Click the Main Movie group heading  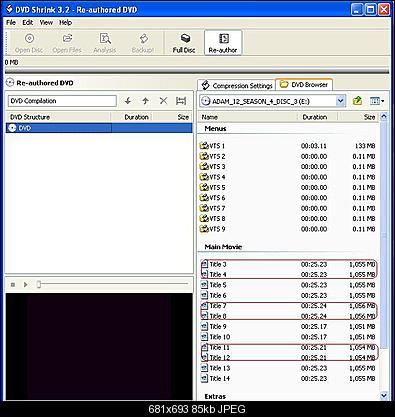[223, 247]
